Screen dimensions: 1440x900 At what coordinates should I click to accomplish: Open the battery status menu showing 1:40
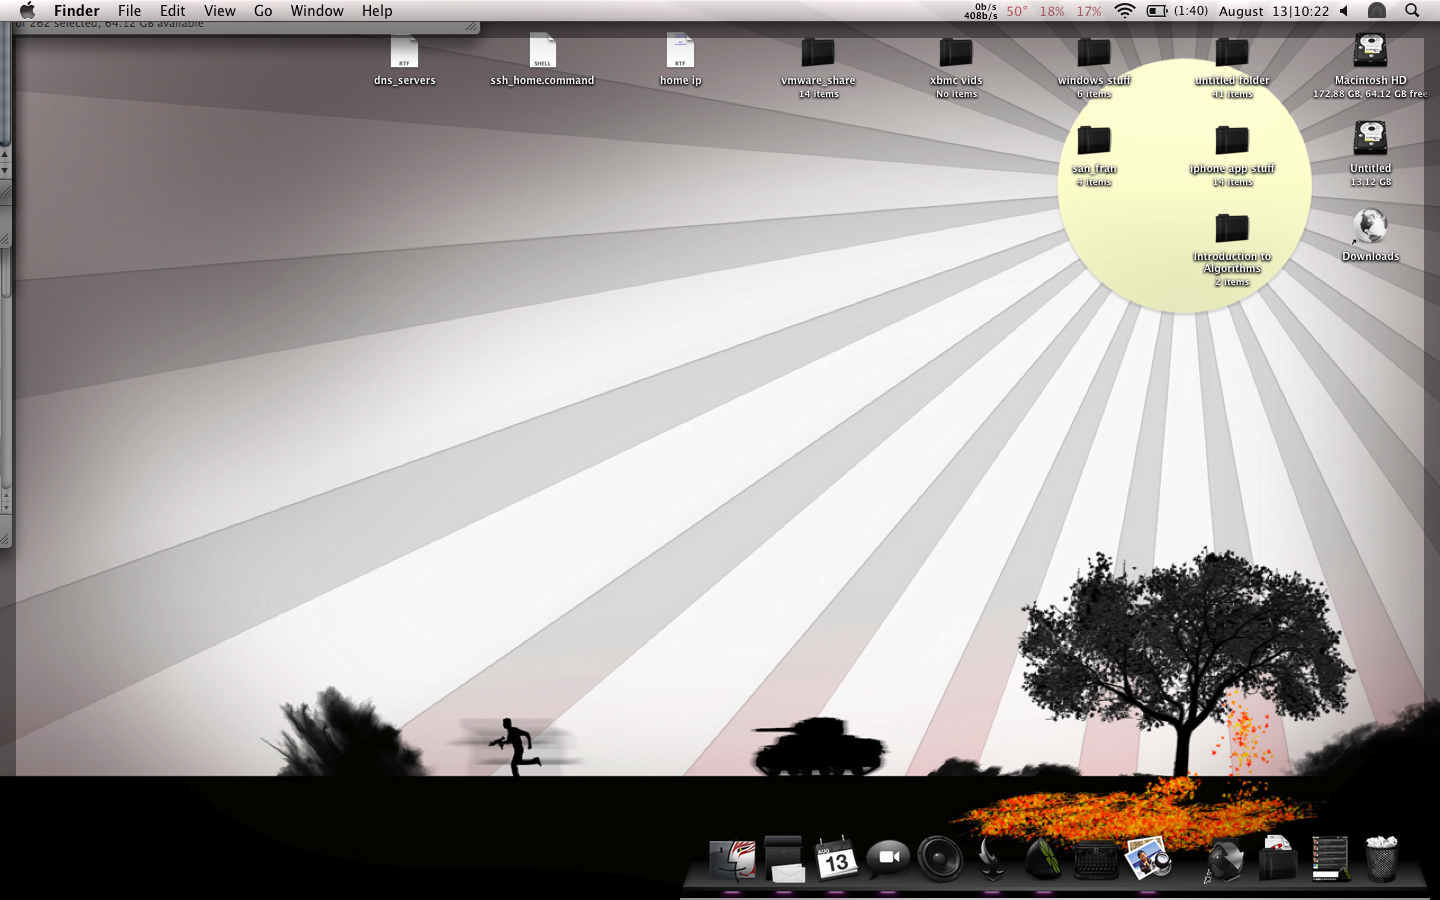pyautogui.click(x=1177, y=11)
